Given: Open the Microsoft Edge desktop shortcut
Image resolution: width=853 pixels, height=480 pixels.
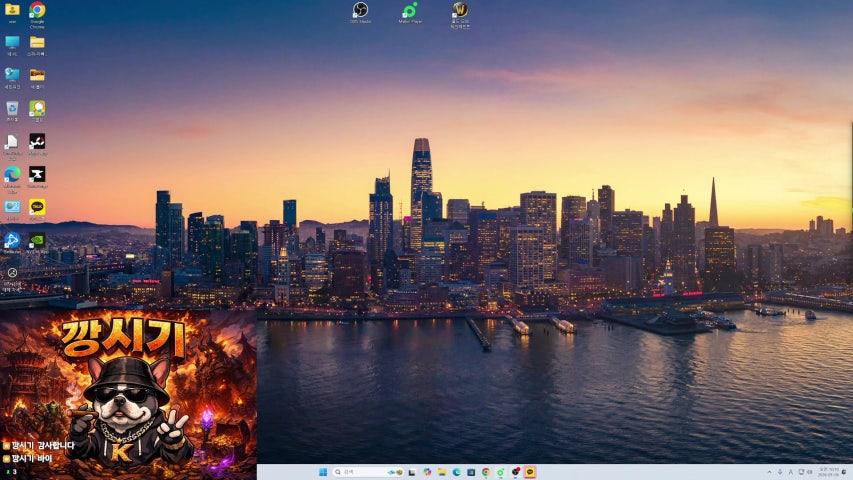Looking at the screenshot, I should (x=12, y=174).
